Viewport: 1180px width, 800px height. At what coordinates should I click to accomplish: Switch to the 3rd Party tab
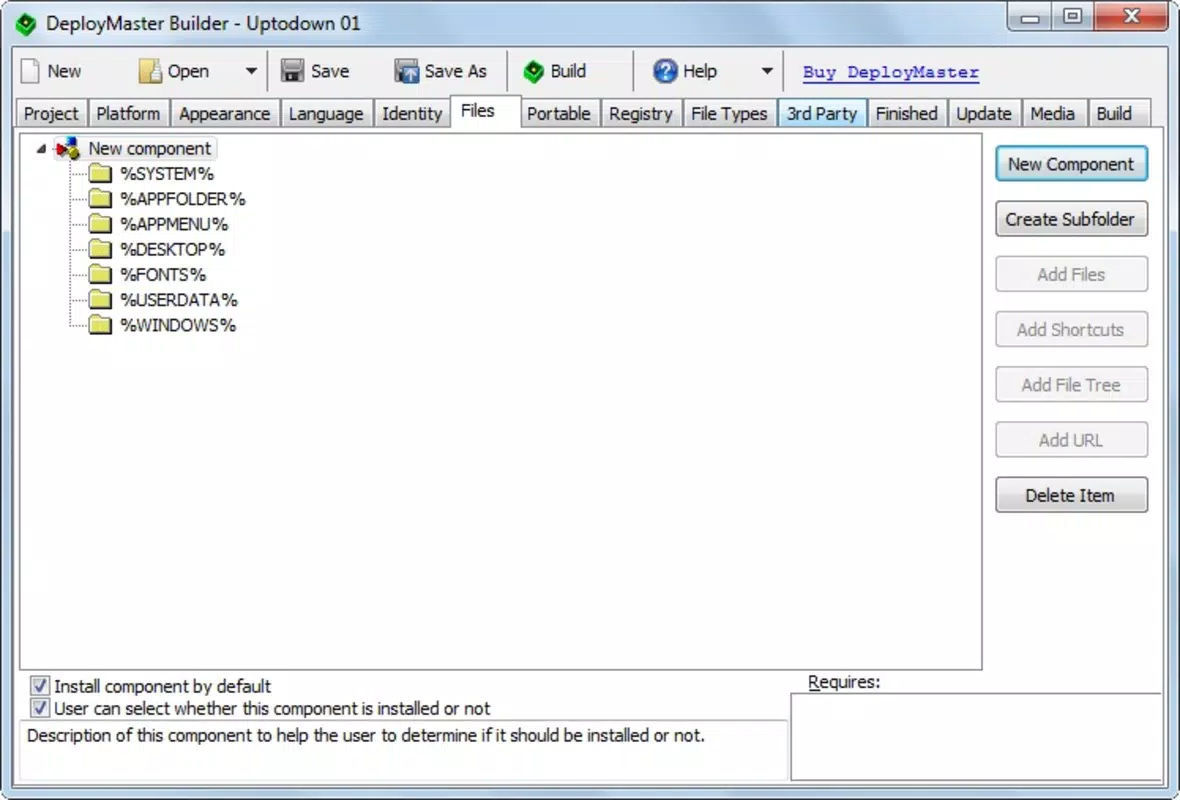point(822,114)
